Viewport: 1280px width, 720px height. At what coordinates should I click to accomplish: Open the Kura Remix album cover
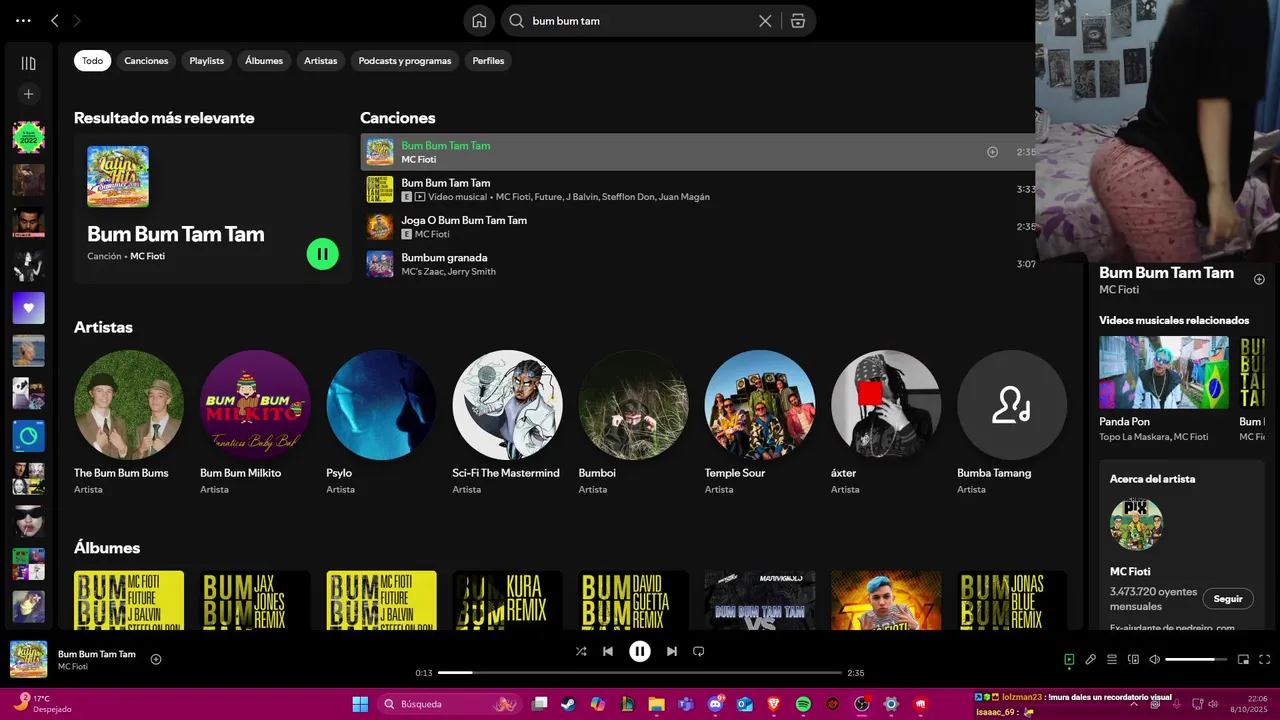click(507, 600)
